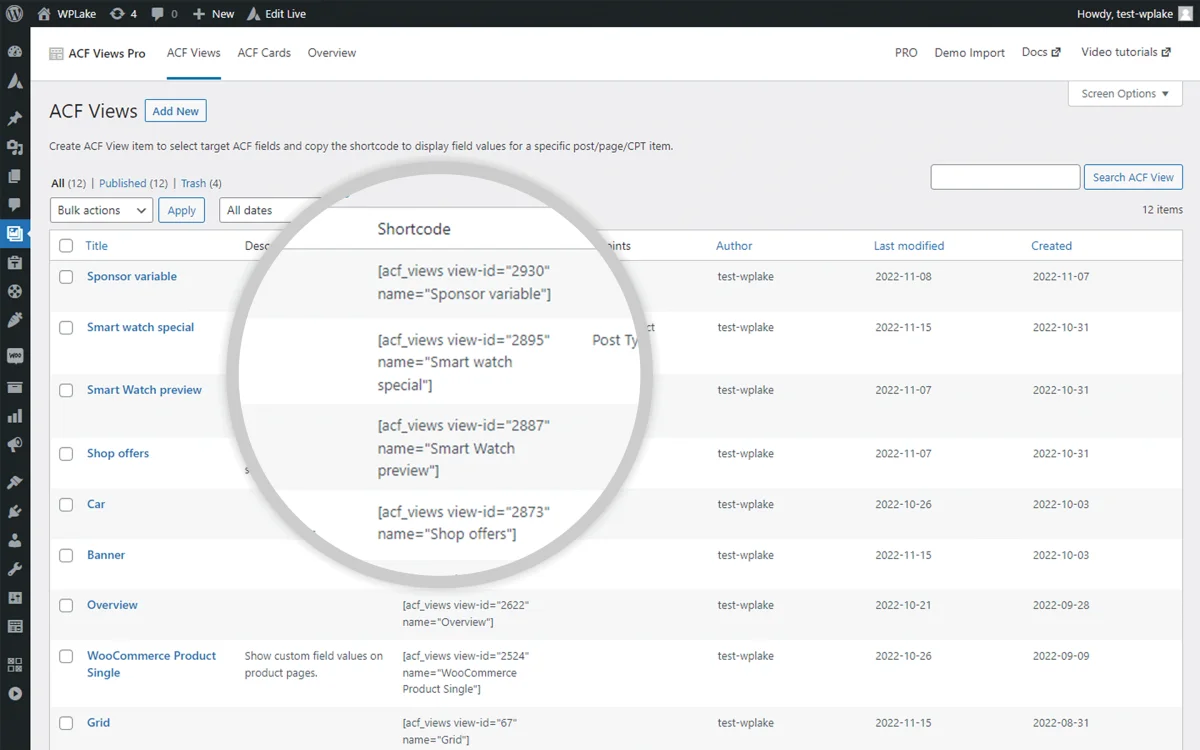The image size is (1200, 750).
Task: Sort the table by Last modified
Action: [909, 246]
